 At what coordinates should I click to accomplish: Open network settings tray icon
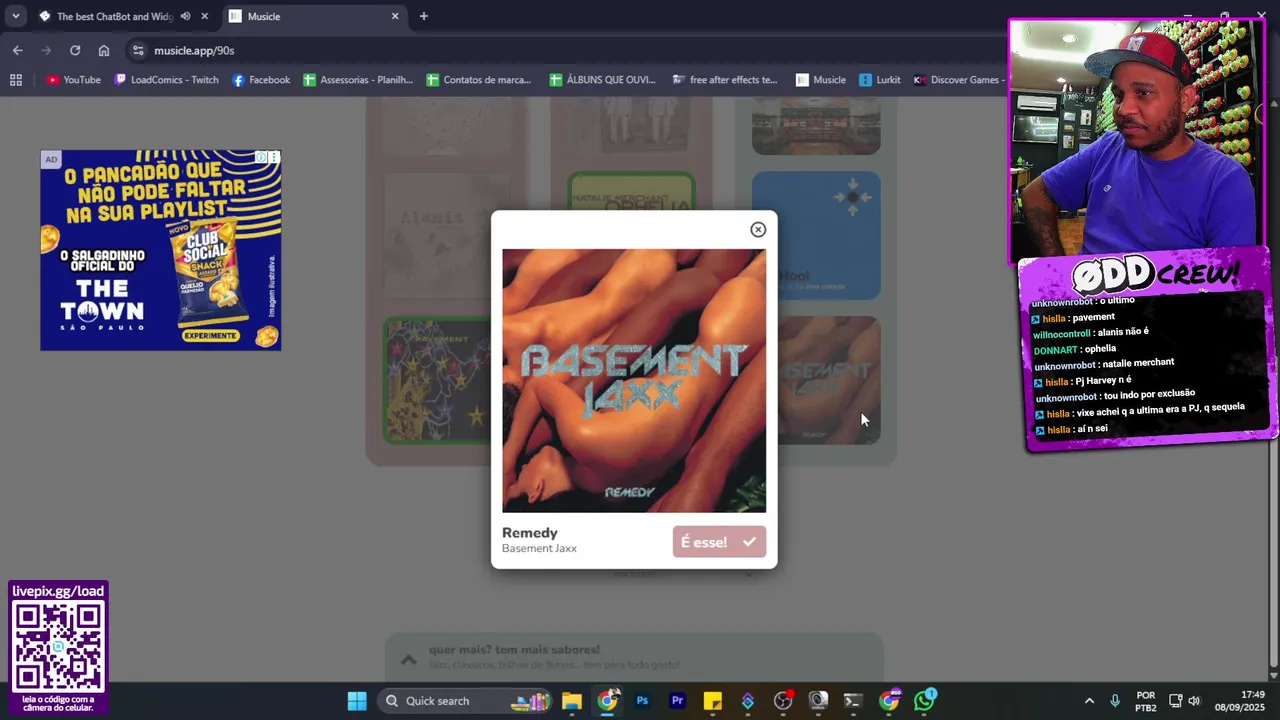pyautogui.click(x=1176, y=701)
